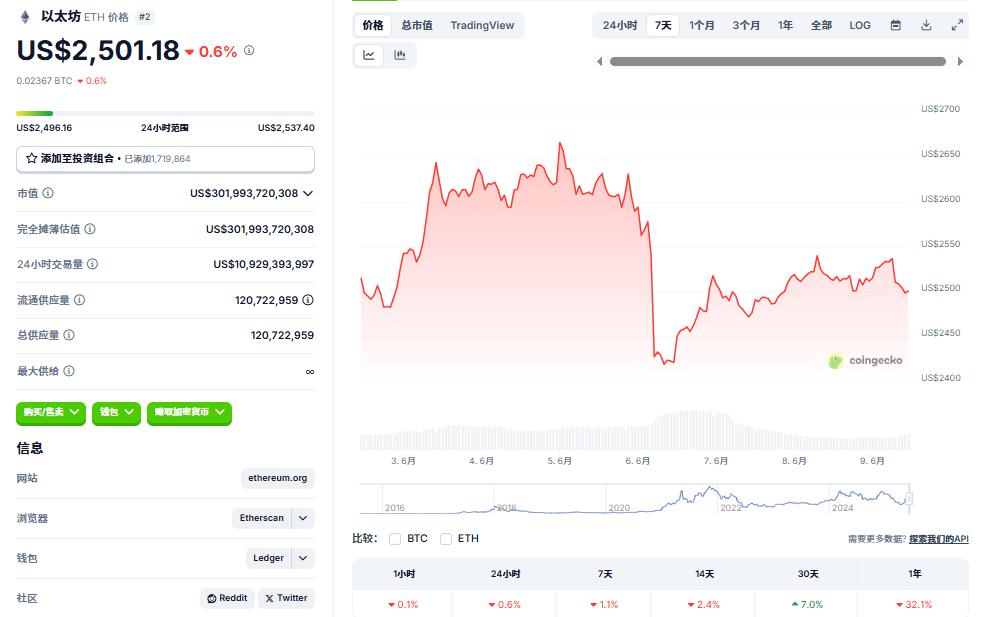Show 24-hour trading volume info icon
The height and width of the screenshot is (617, 983).
[x=92, y=264]
